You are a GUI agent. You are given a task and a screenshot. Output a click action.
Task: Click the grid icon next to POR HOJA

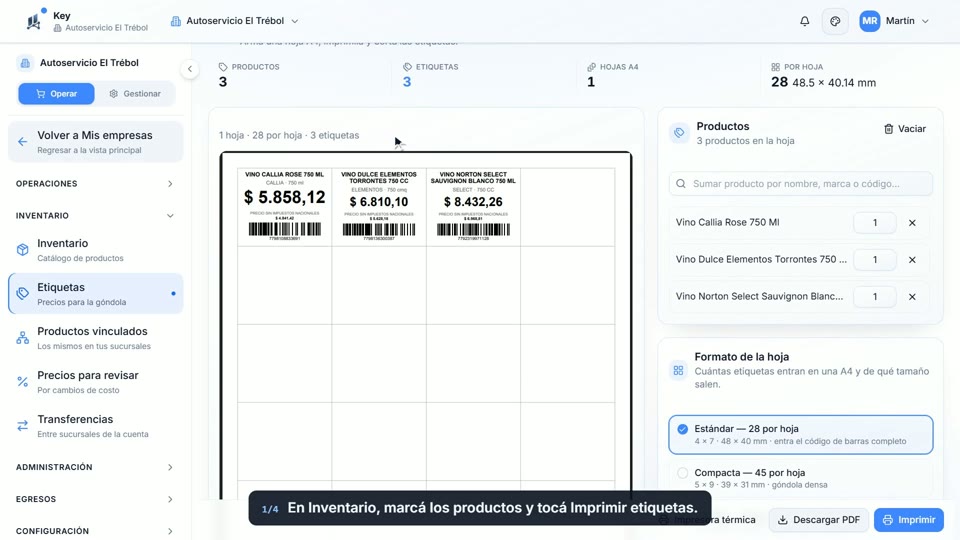tap(775, 67)
